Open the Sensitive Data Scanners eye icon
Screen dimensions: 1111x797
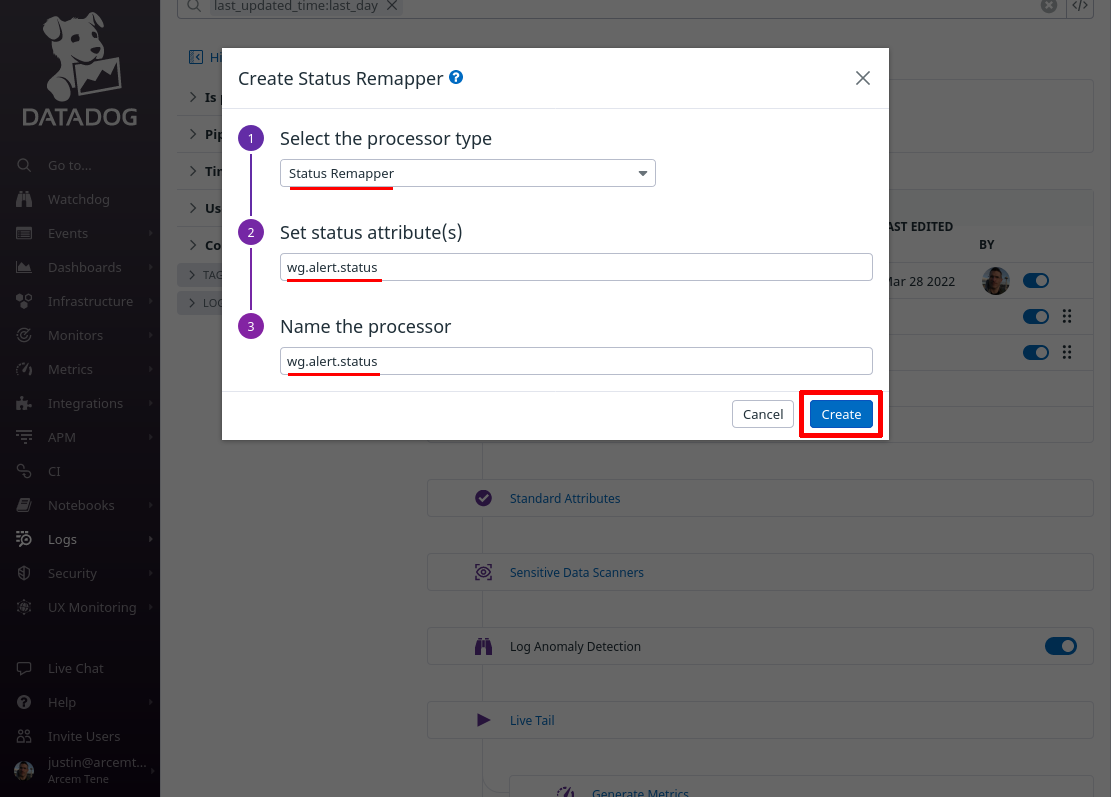(483, 572)
